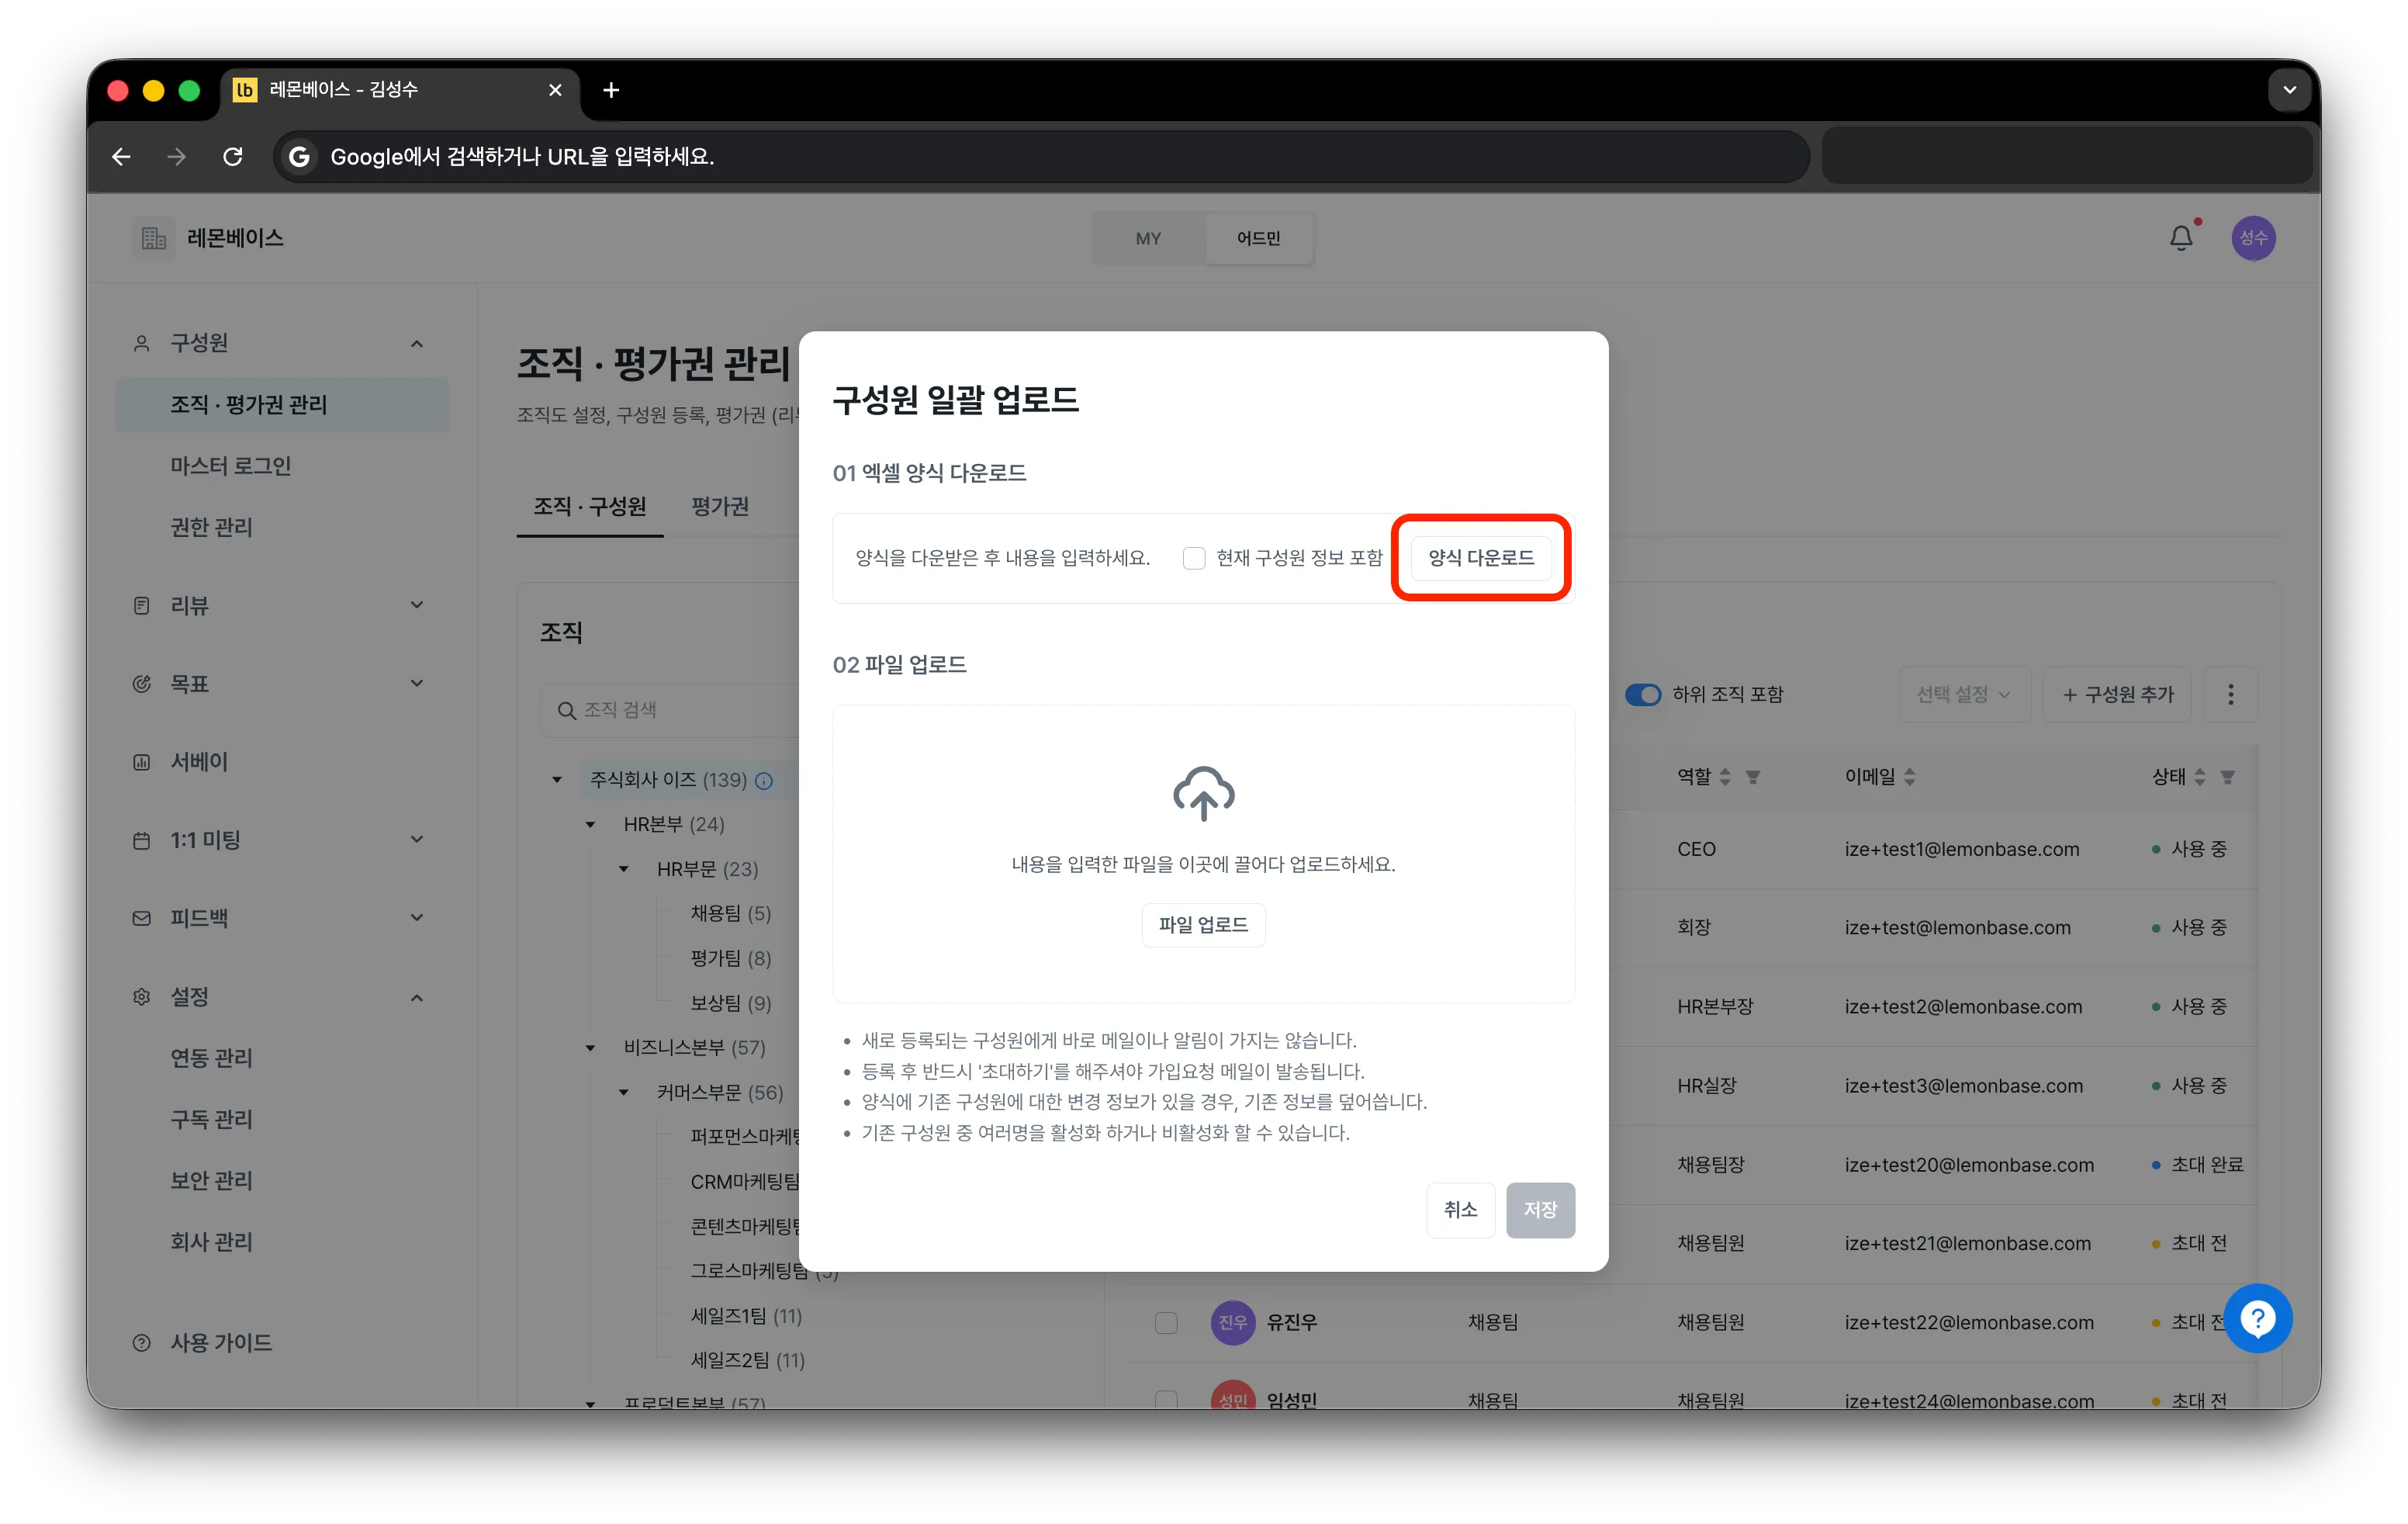Expand the 1:1 미팅 sidebar section
The height and width of the screenshot is (1524, 2408).
coord(417,840)
